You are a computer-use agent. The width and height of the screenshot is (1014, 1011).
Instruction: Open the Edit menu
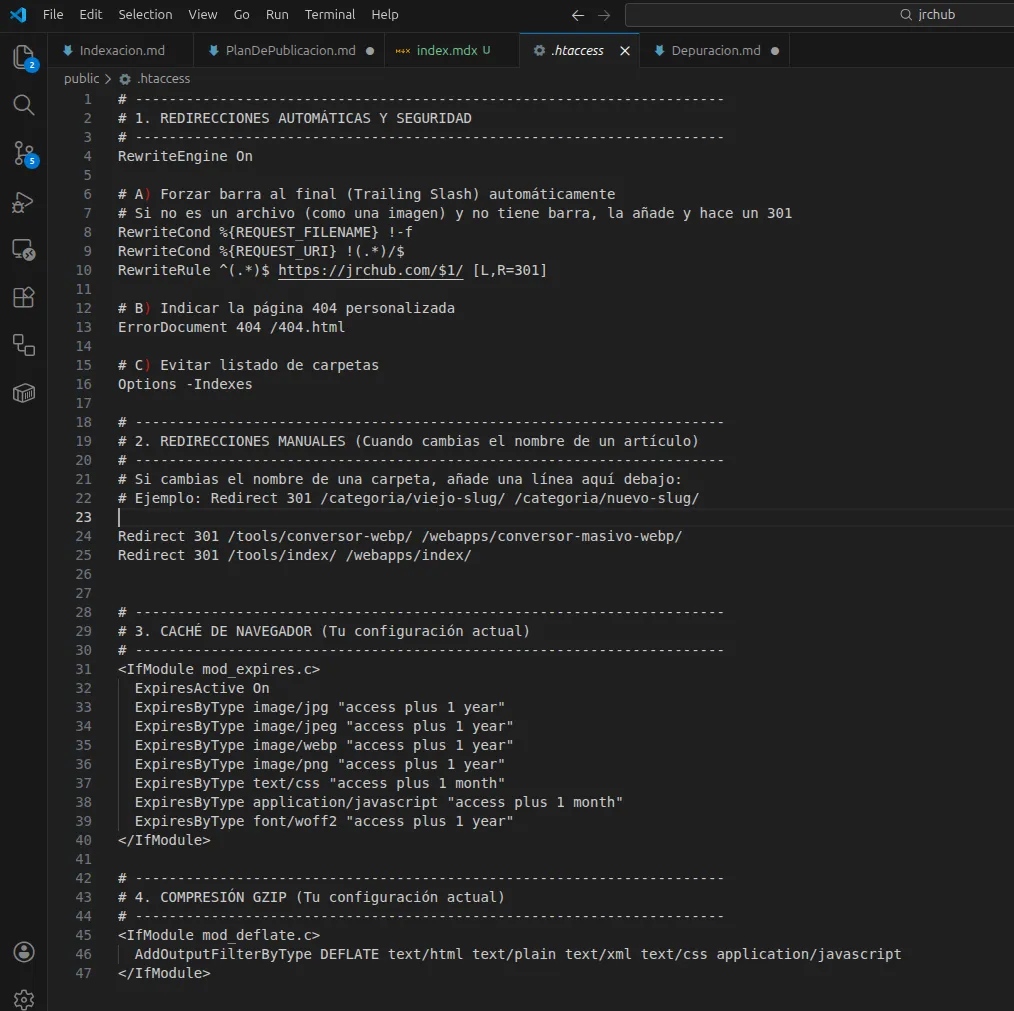(x=91, y=14)
